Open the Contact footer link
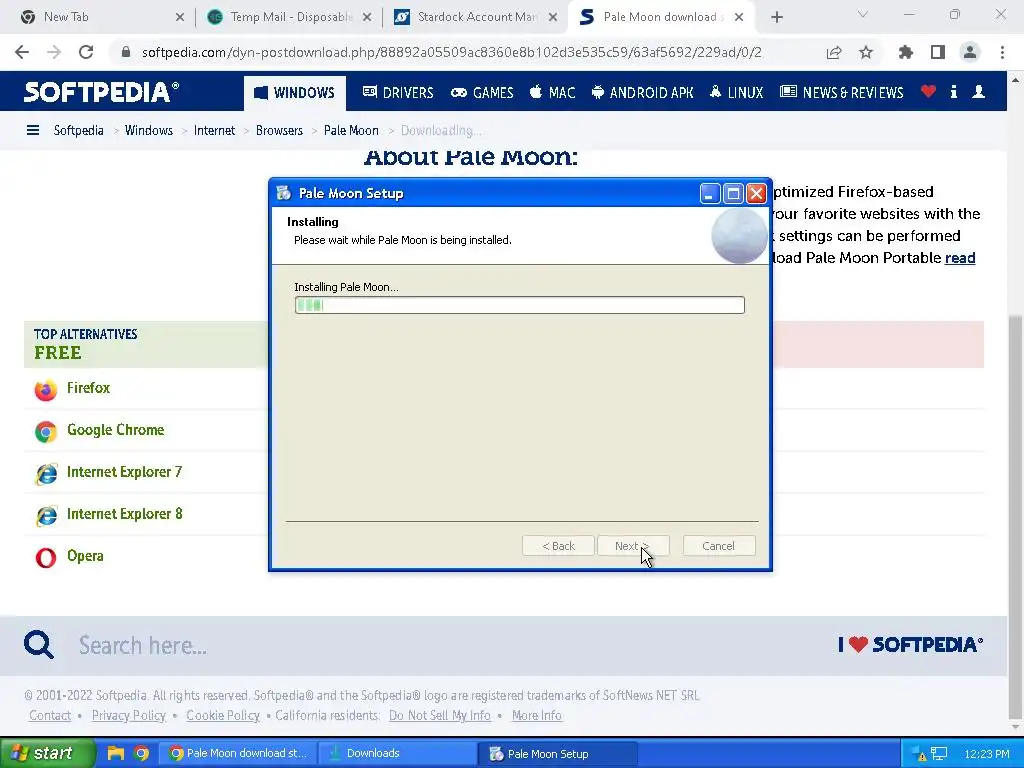 point(50,715)
